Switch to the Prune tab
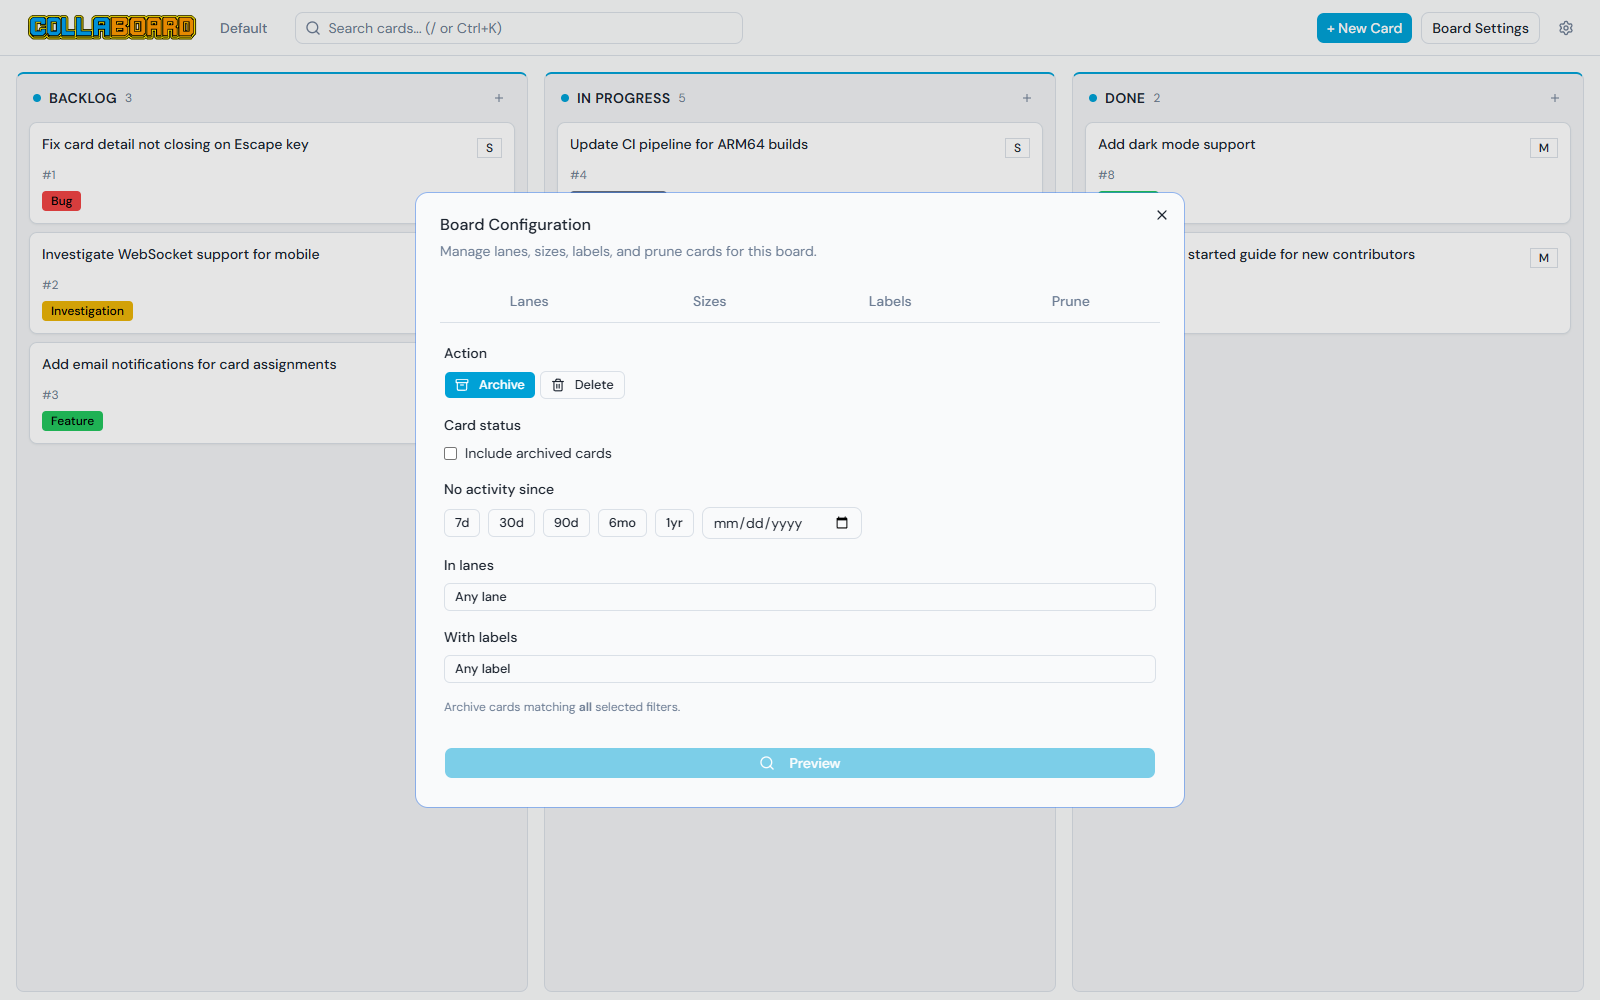Image resolution: width=1600 pixels, height=1000 pixels. [x=1071, y=301]
